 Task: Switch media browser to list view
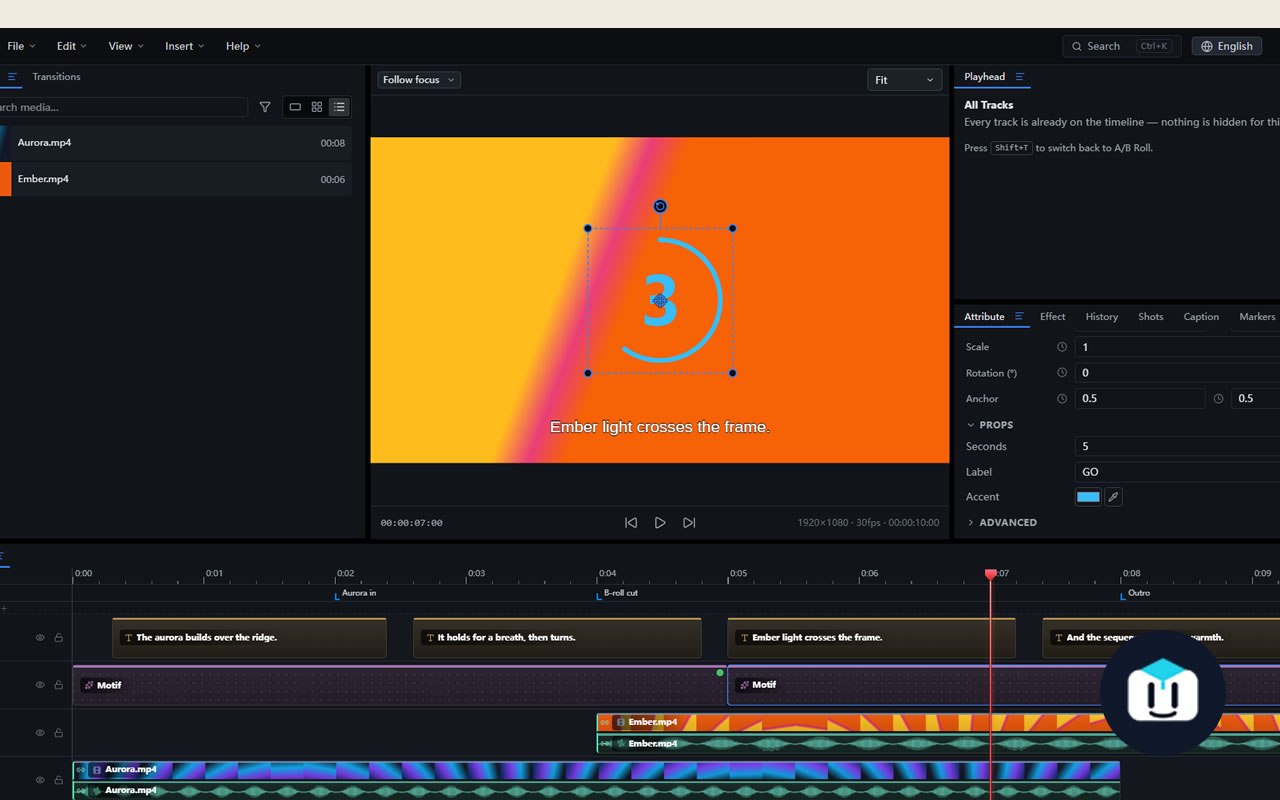[x=339, y=107]
